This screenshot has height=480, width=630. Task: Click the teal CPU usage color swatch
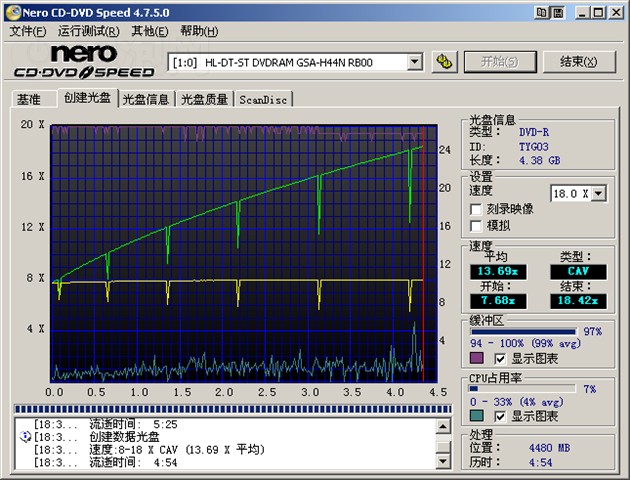tap(477, 416)
